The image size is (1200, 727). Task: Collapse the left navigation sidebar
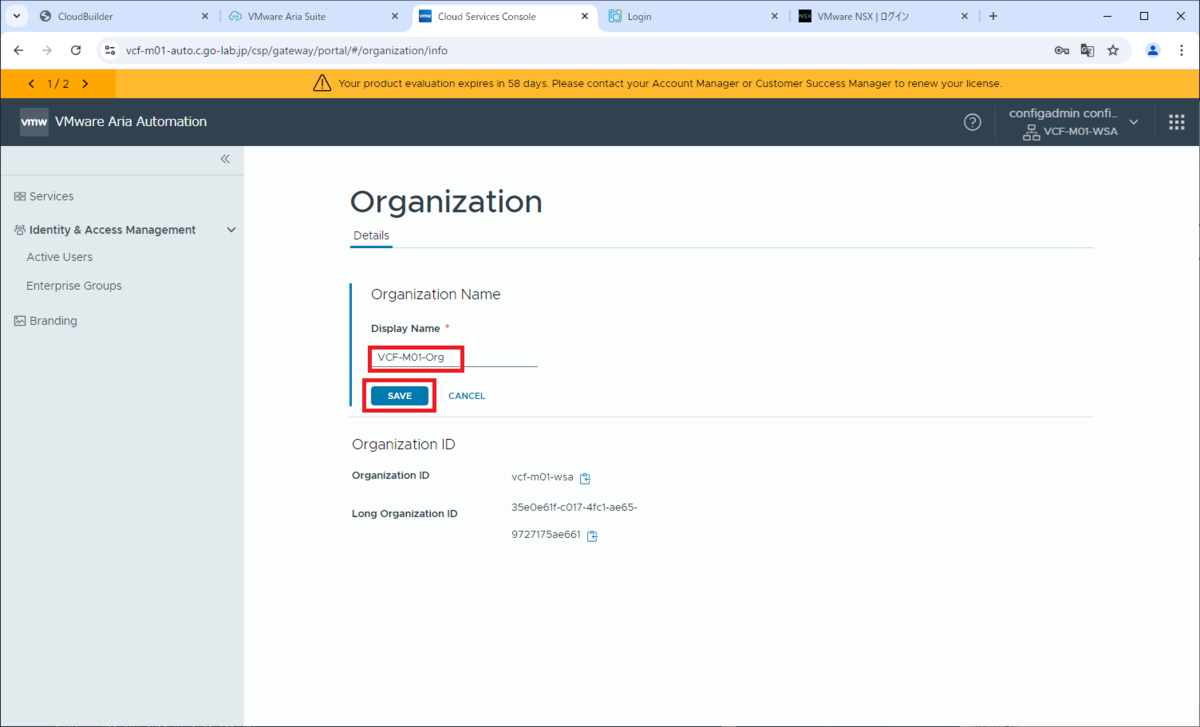point(225,159)
